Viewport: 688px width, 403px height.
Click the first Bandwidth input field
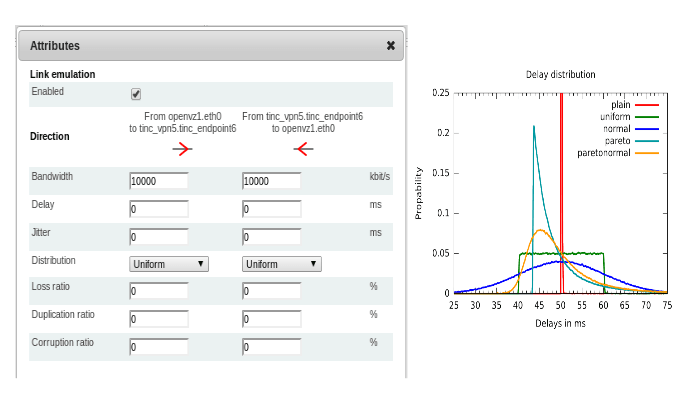point(159,181)
